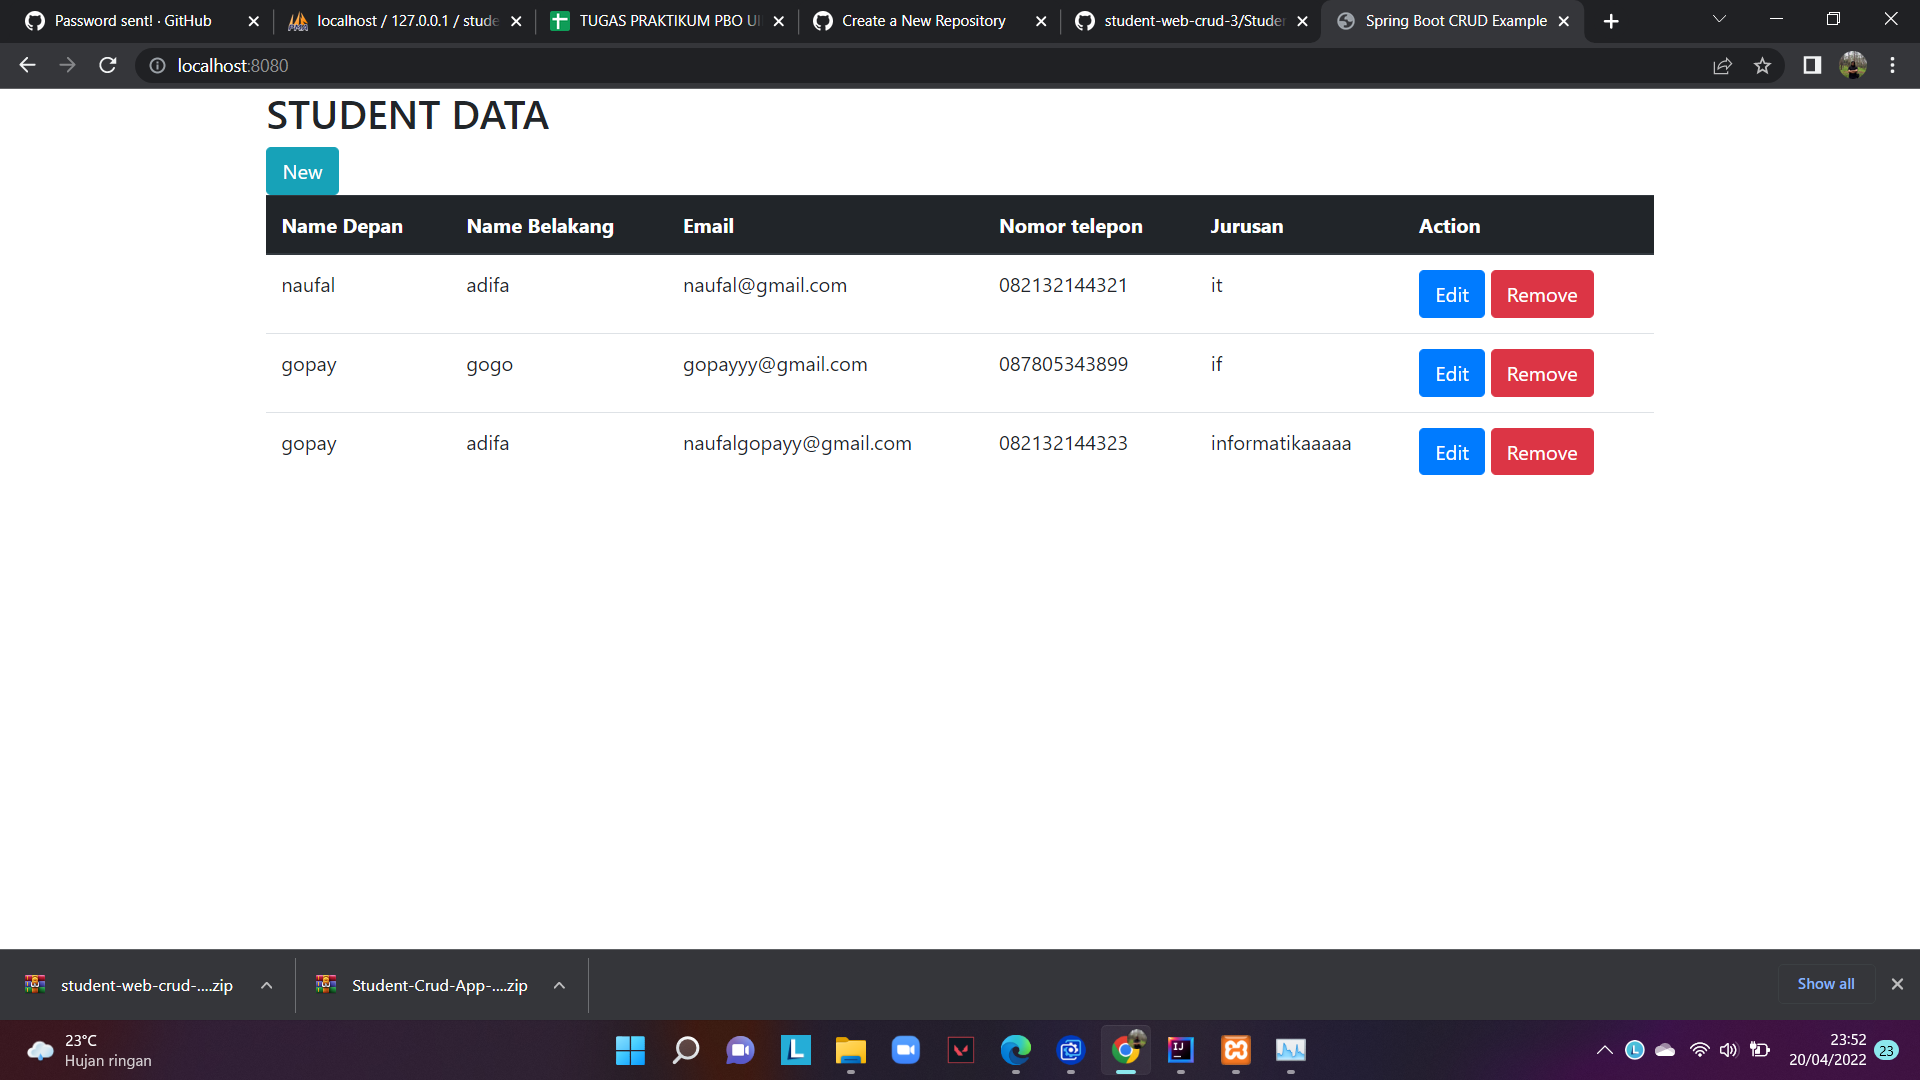Open the blue circular app beside Edge

tap(1070, 1050)
